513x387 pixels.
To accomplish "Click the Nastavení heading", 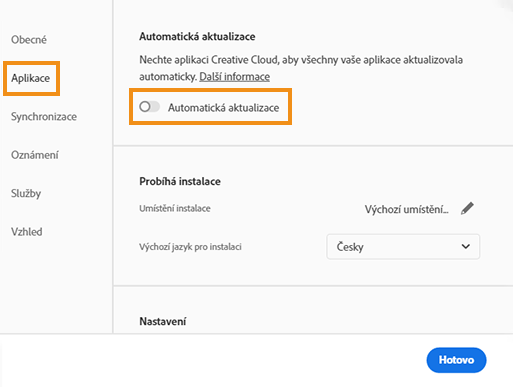I will tap(163, 321).
